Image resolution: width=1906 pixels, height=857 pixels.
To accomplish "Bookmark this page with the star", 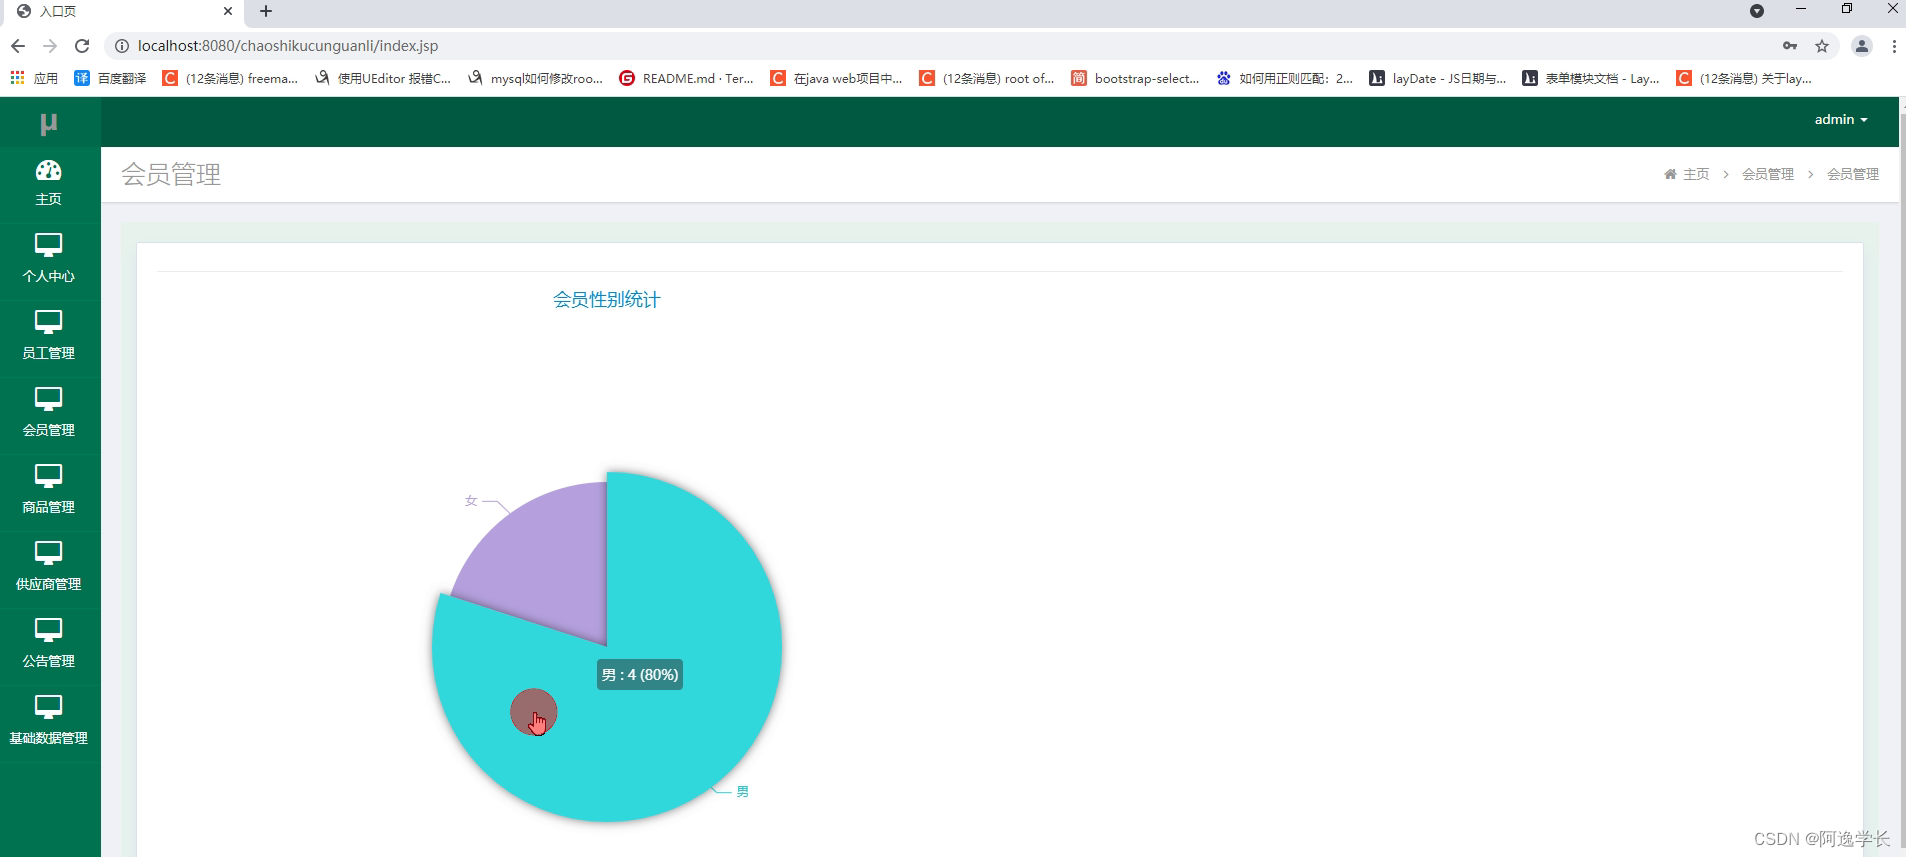I will pyautogui.click(x=1822, y=46).
